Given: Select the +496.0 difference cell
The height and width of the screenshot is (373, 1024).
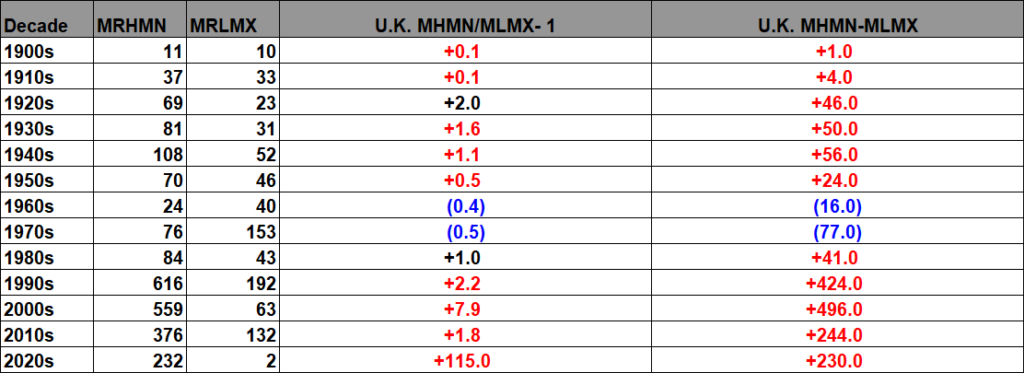Looking at the screenshot, I should click(x=837, y=310).
